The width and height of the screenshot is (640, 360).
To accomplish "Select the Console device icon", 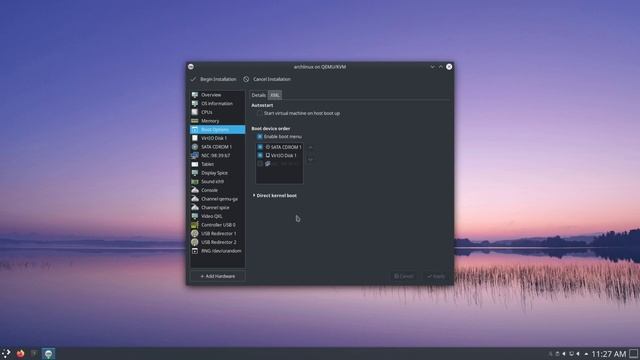I will point(195,190).
